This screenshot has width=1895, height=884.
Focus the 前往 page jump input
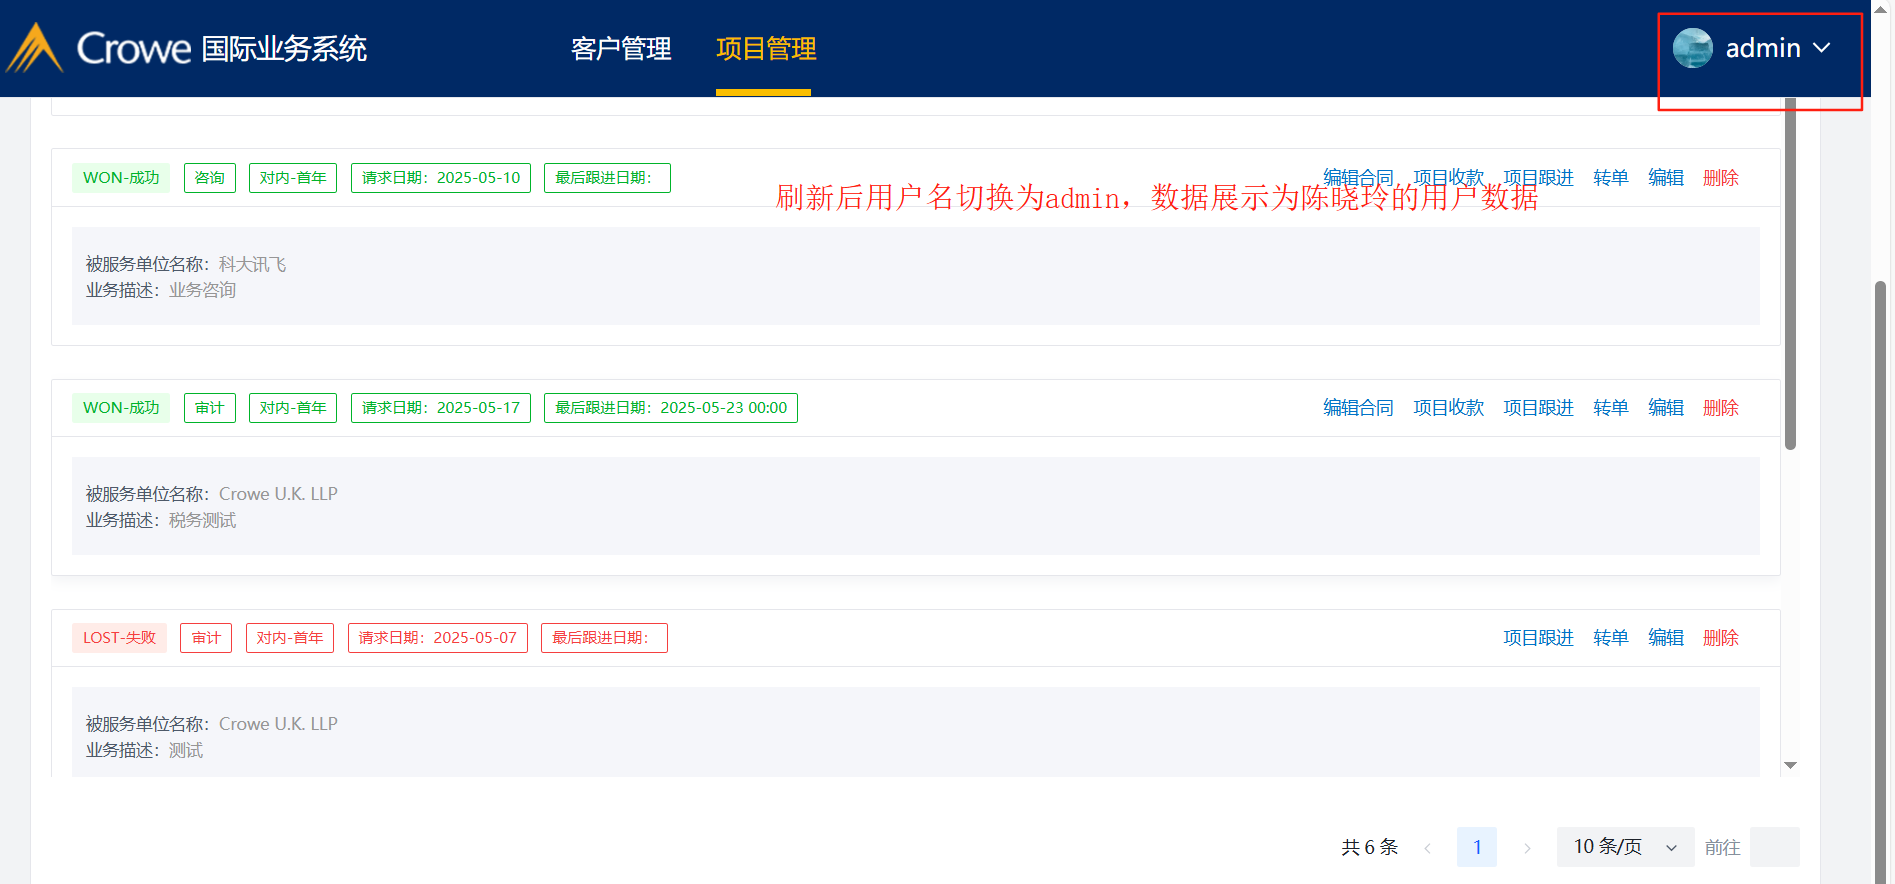click(x=1775, y=847)
